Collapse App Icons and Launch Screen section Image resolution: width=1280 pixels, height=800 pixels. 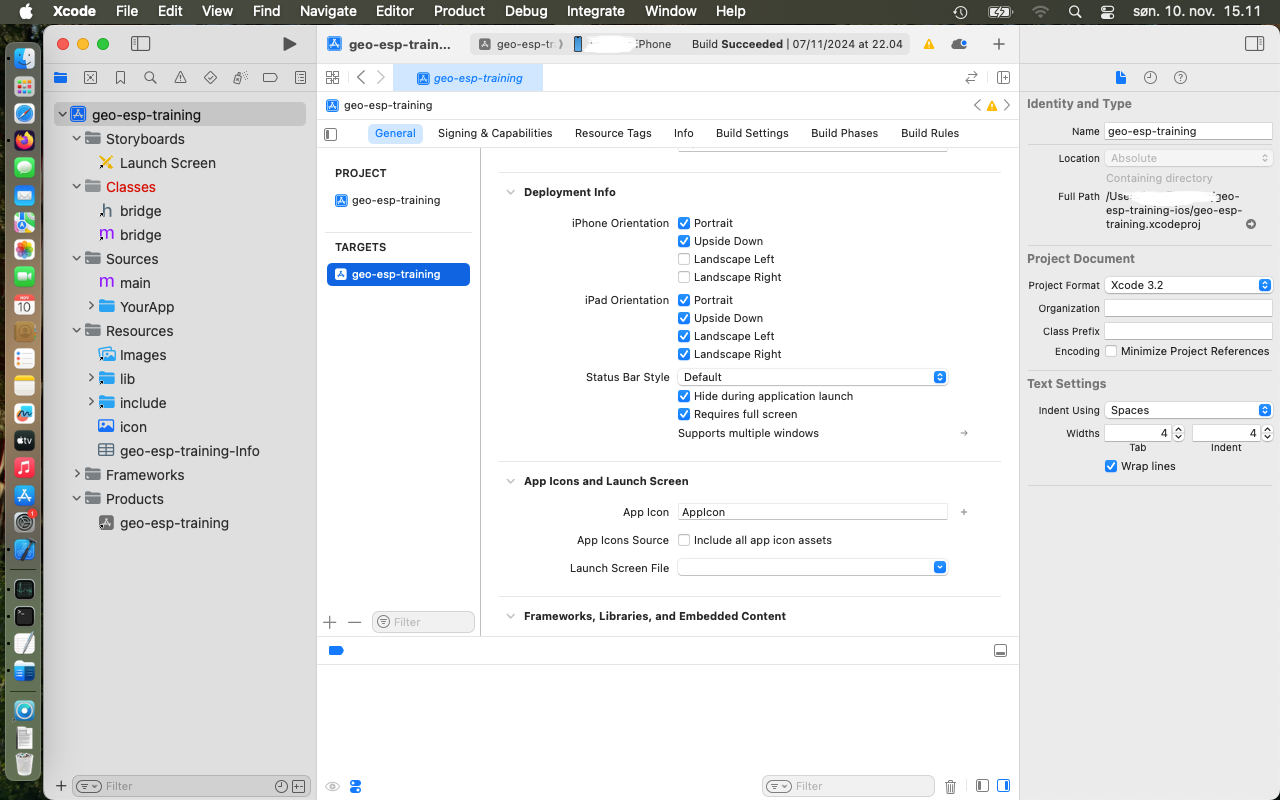pos(510,481)
